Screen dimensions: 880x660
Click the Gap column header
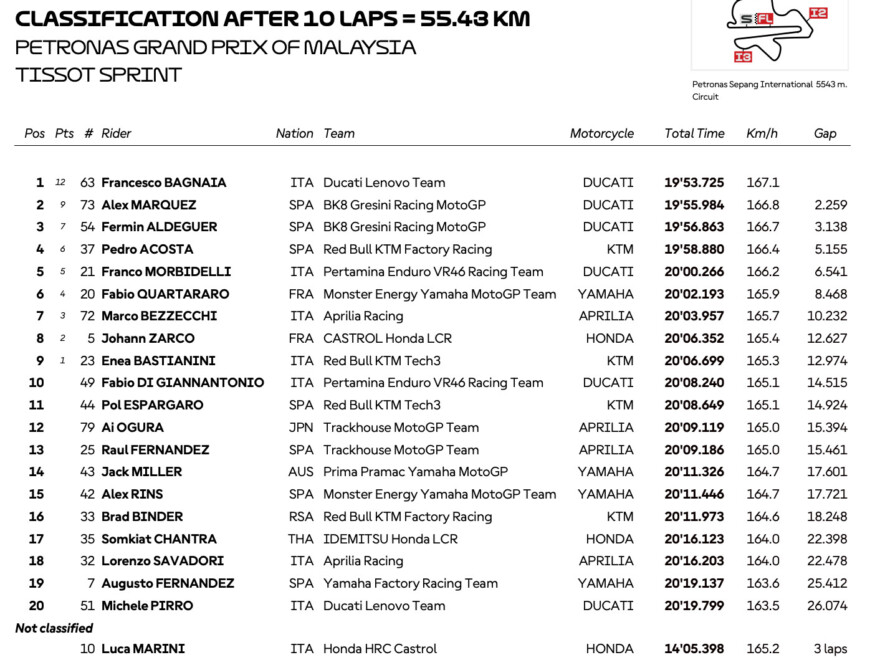click(x=824, y=133)
